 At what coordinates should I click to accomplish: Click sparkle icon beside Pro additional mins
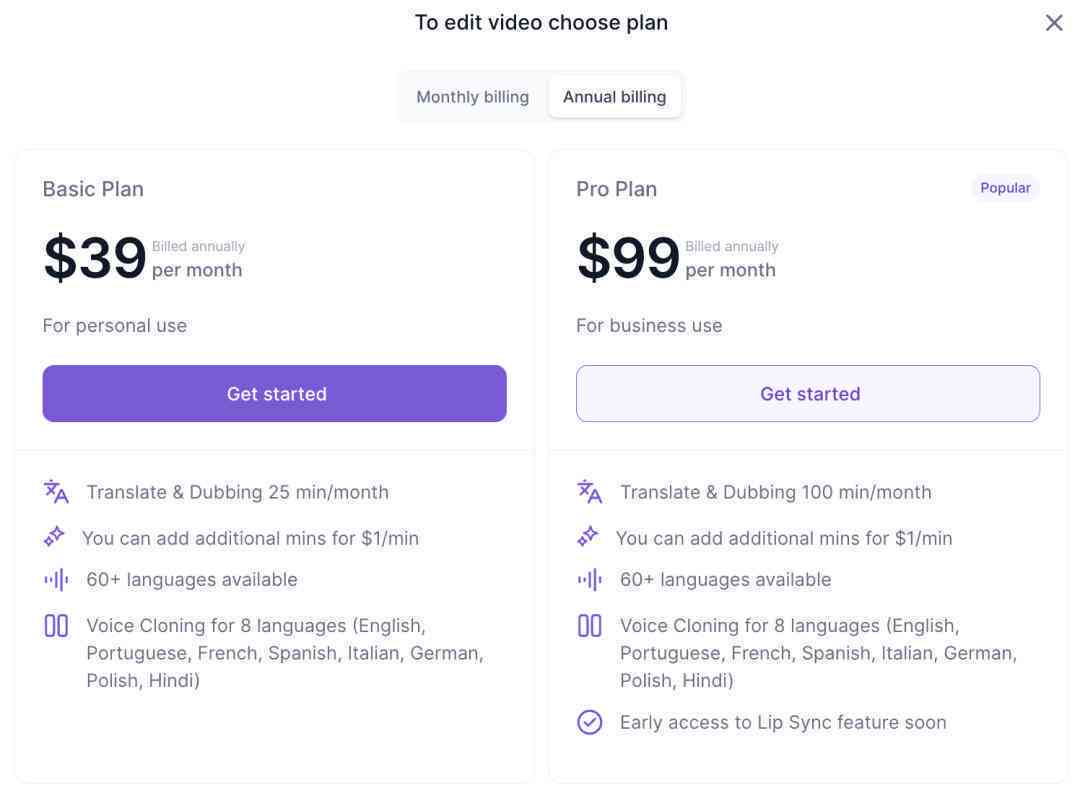click(588, 536)
